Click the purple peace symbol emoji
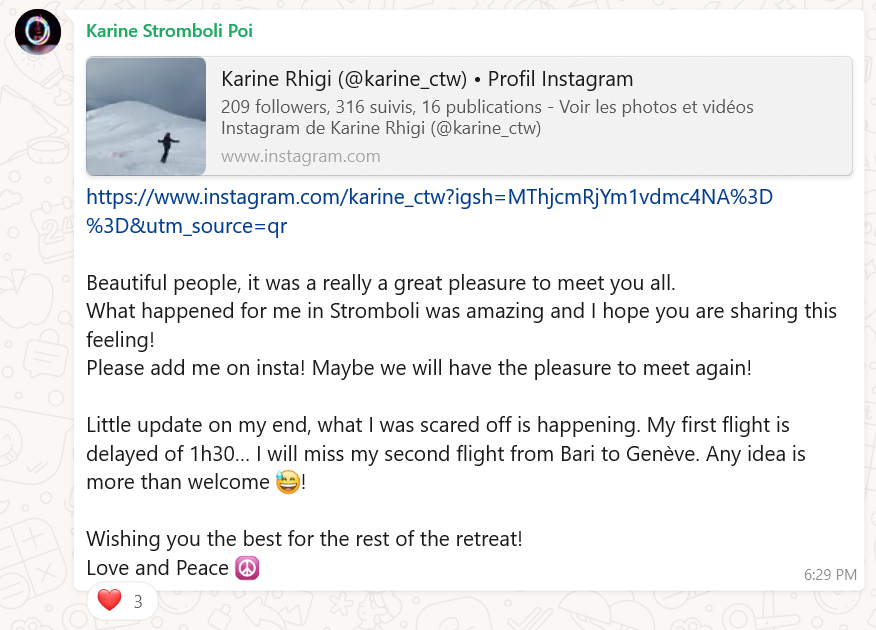Screen dimensions: 876x630 (246, 568)
